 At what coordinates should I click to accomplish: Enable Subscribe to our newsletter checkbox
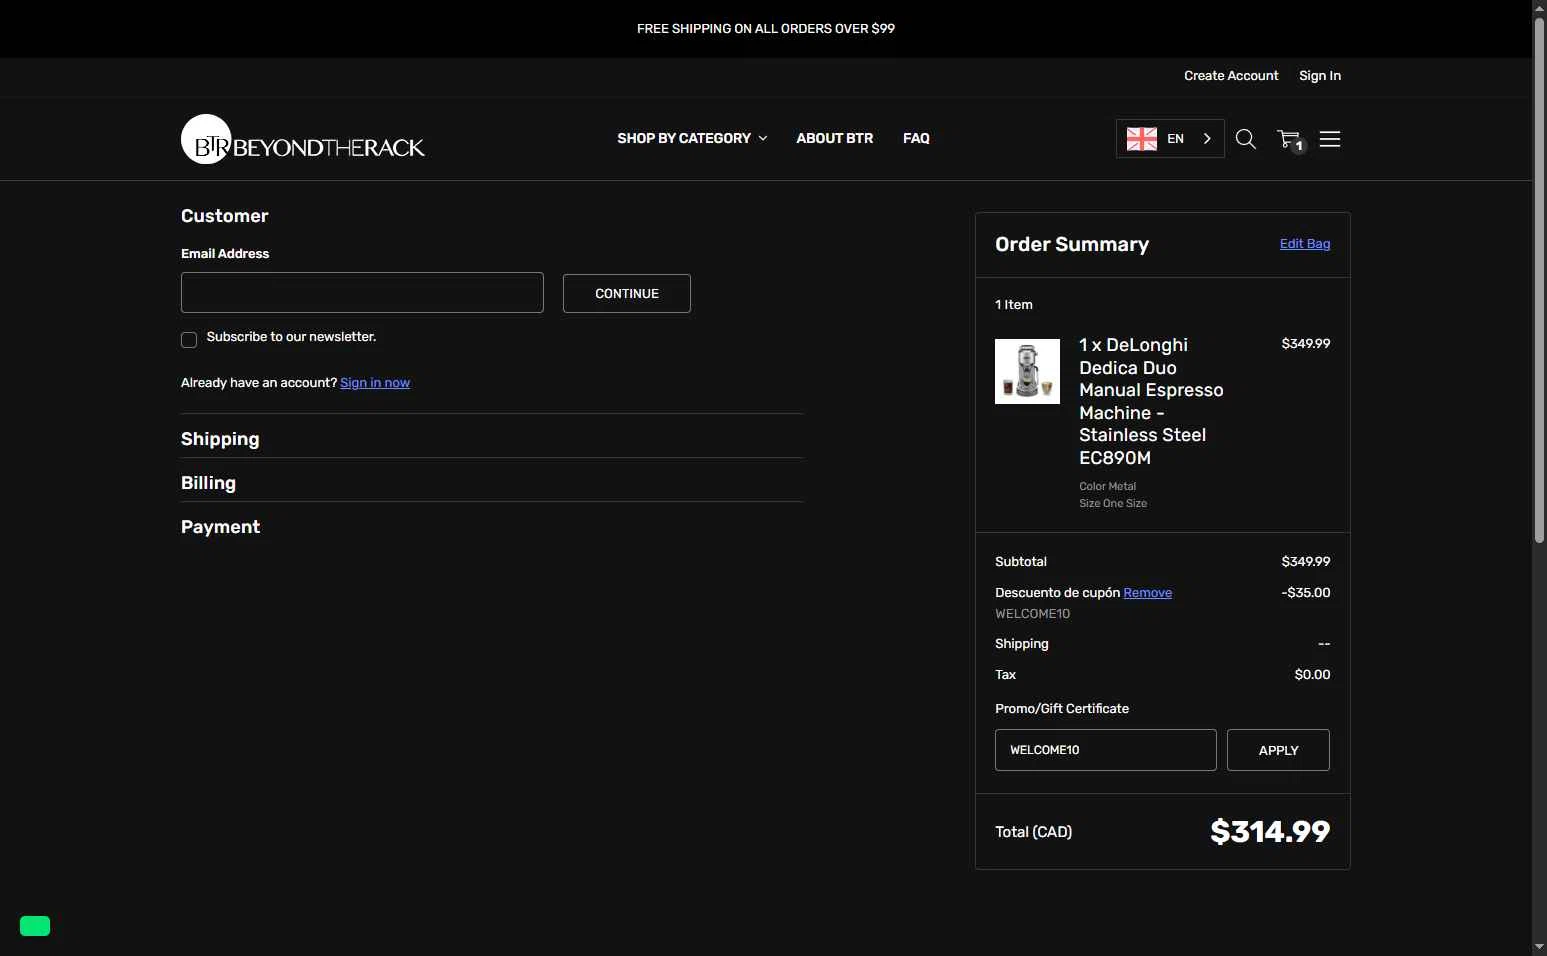[189, 340]
